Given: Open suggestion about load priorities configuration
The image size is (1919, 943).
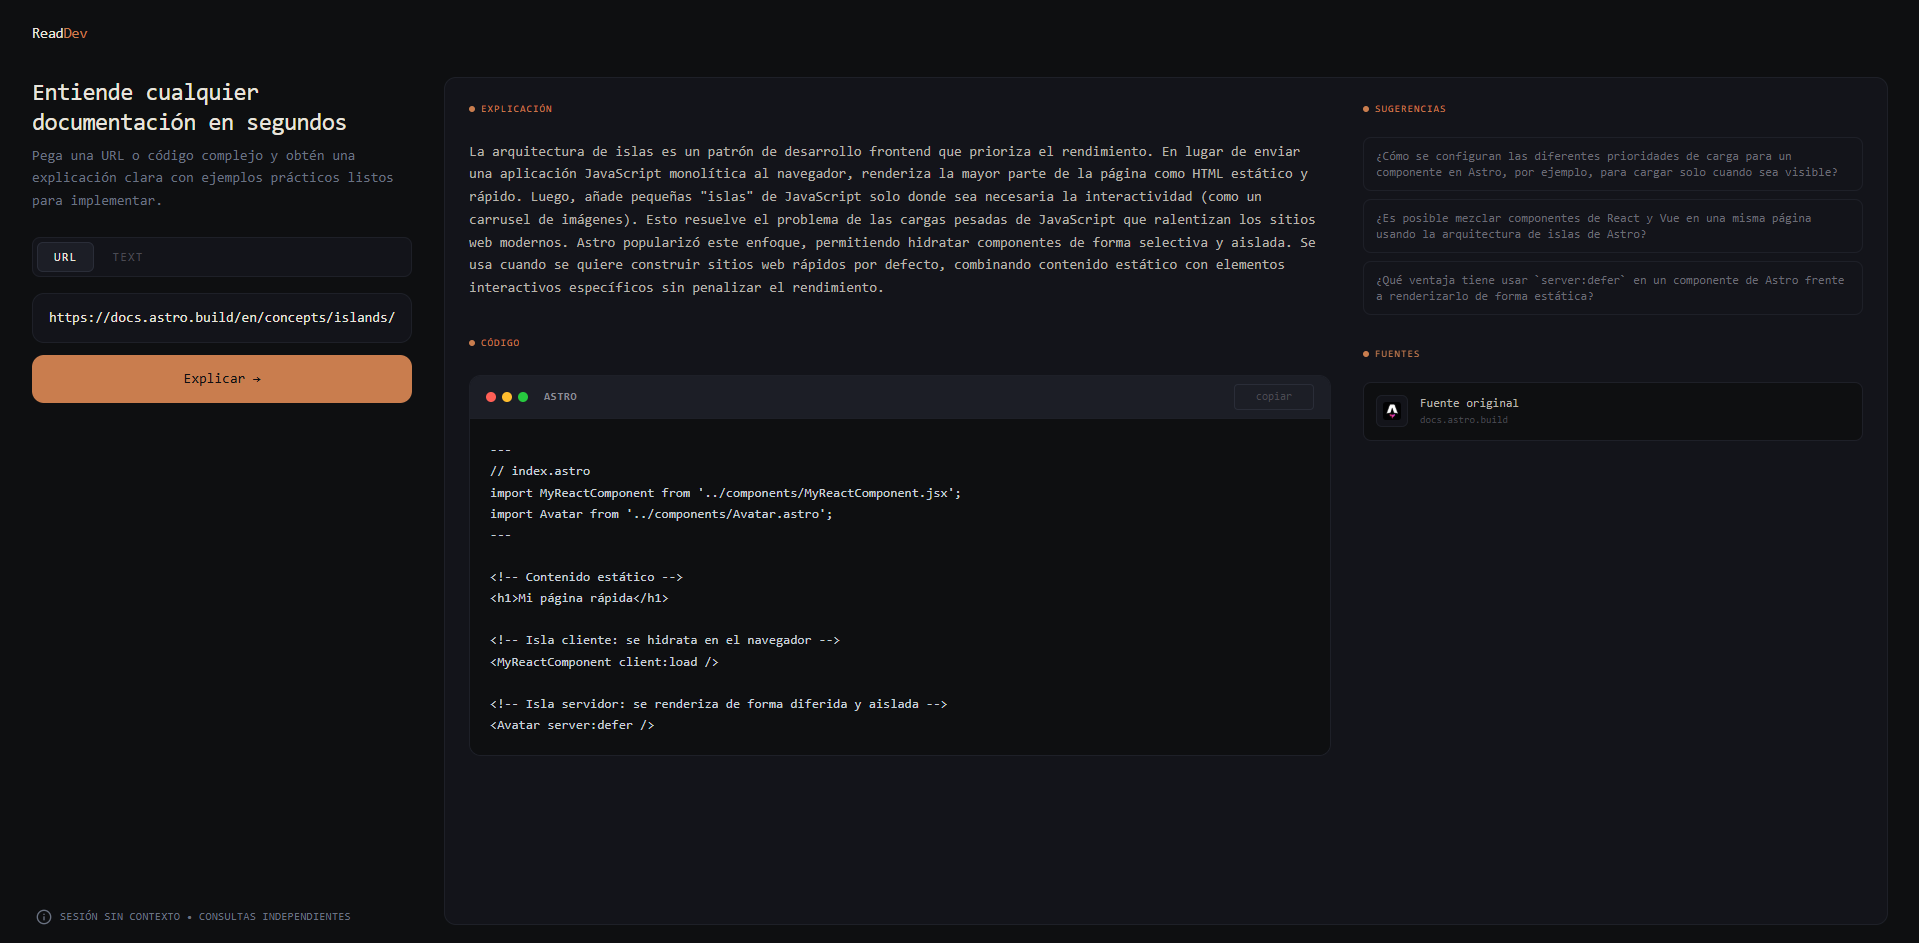Looking at the screenshot, I should (x=1612, y=164).
